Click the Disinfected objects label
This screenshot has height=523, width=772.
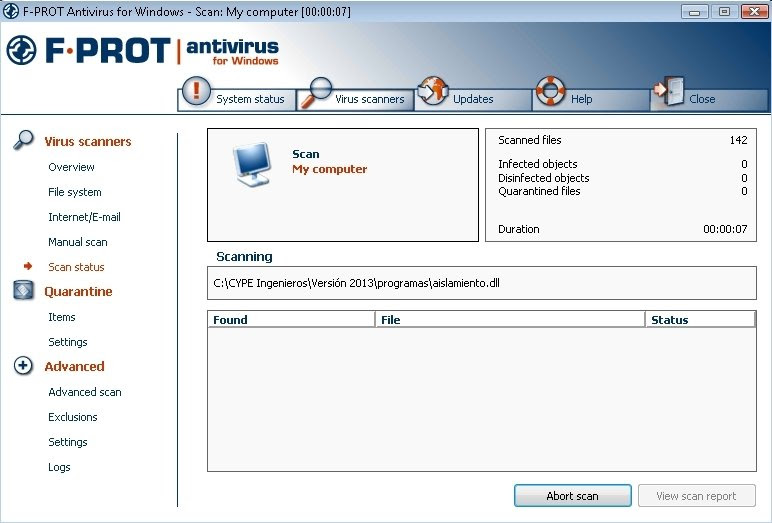coord(544,178)
